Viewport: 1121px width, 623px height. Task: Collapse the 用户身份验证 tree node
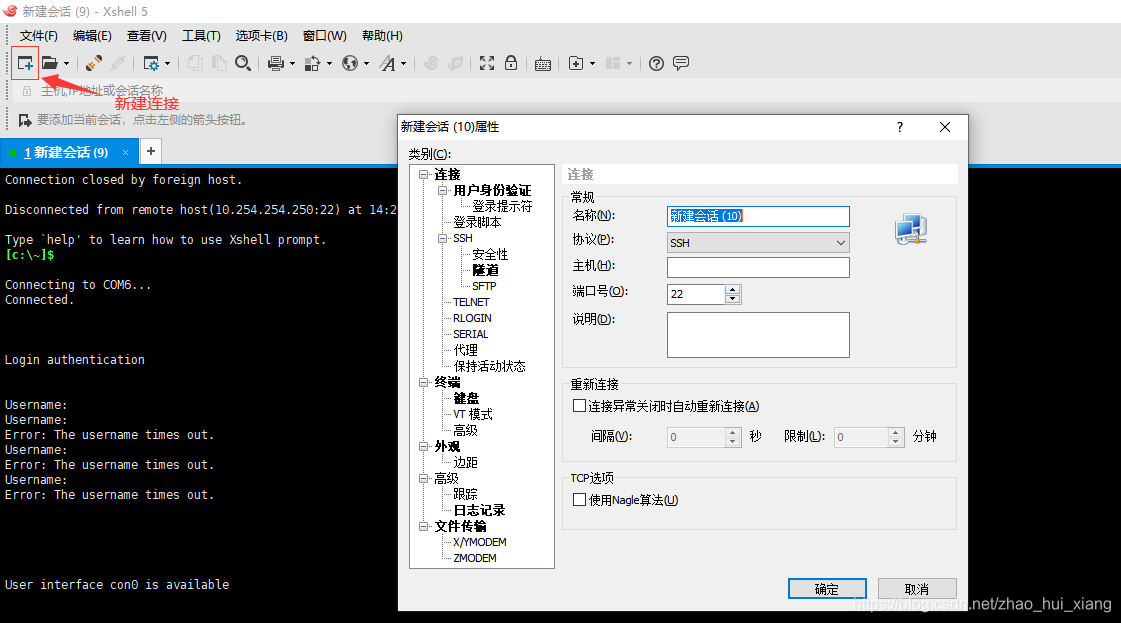443,190
